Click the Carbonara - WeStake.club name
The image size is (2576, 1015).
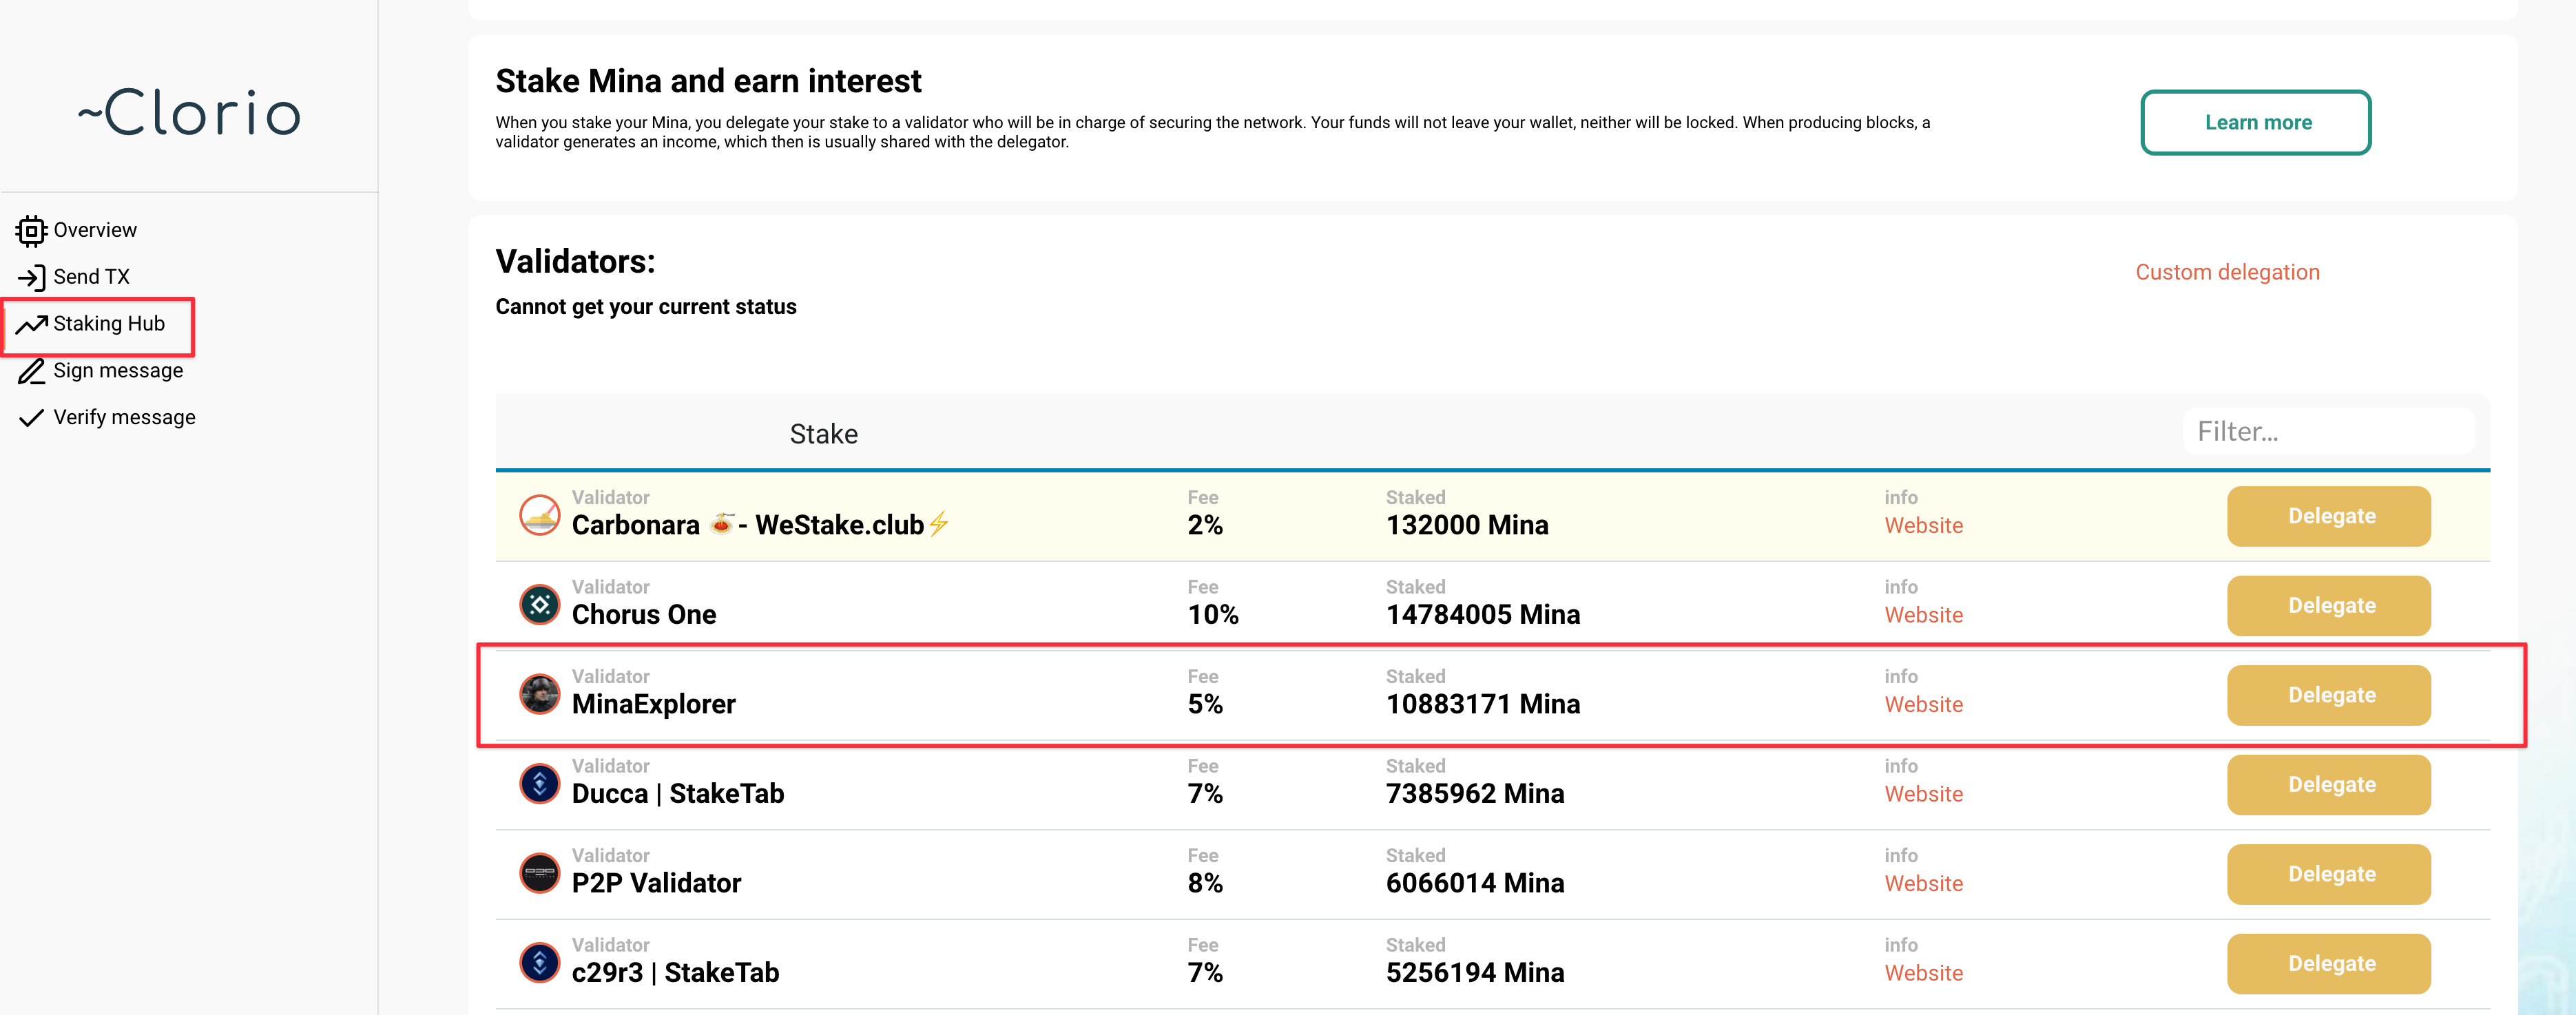pos(760,525)
